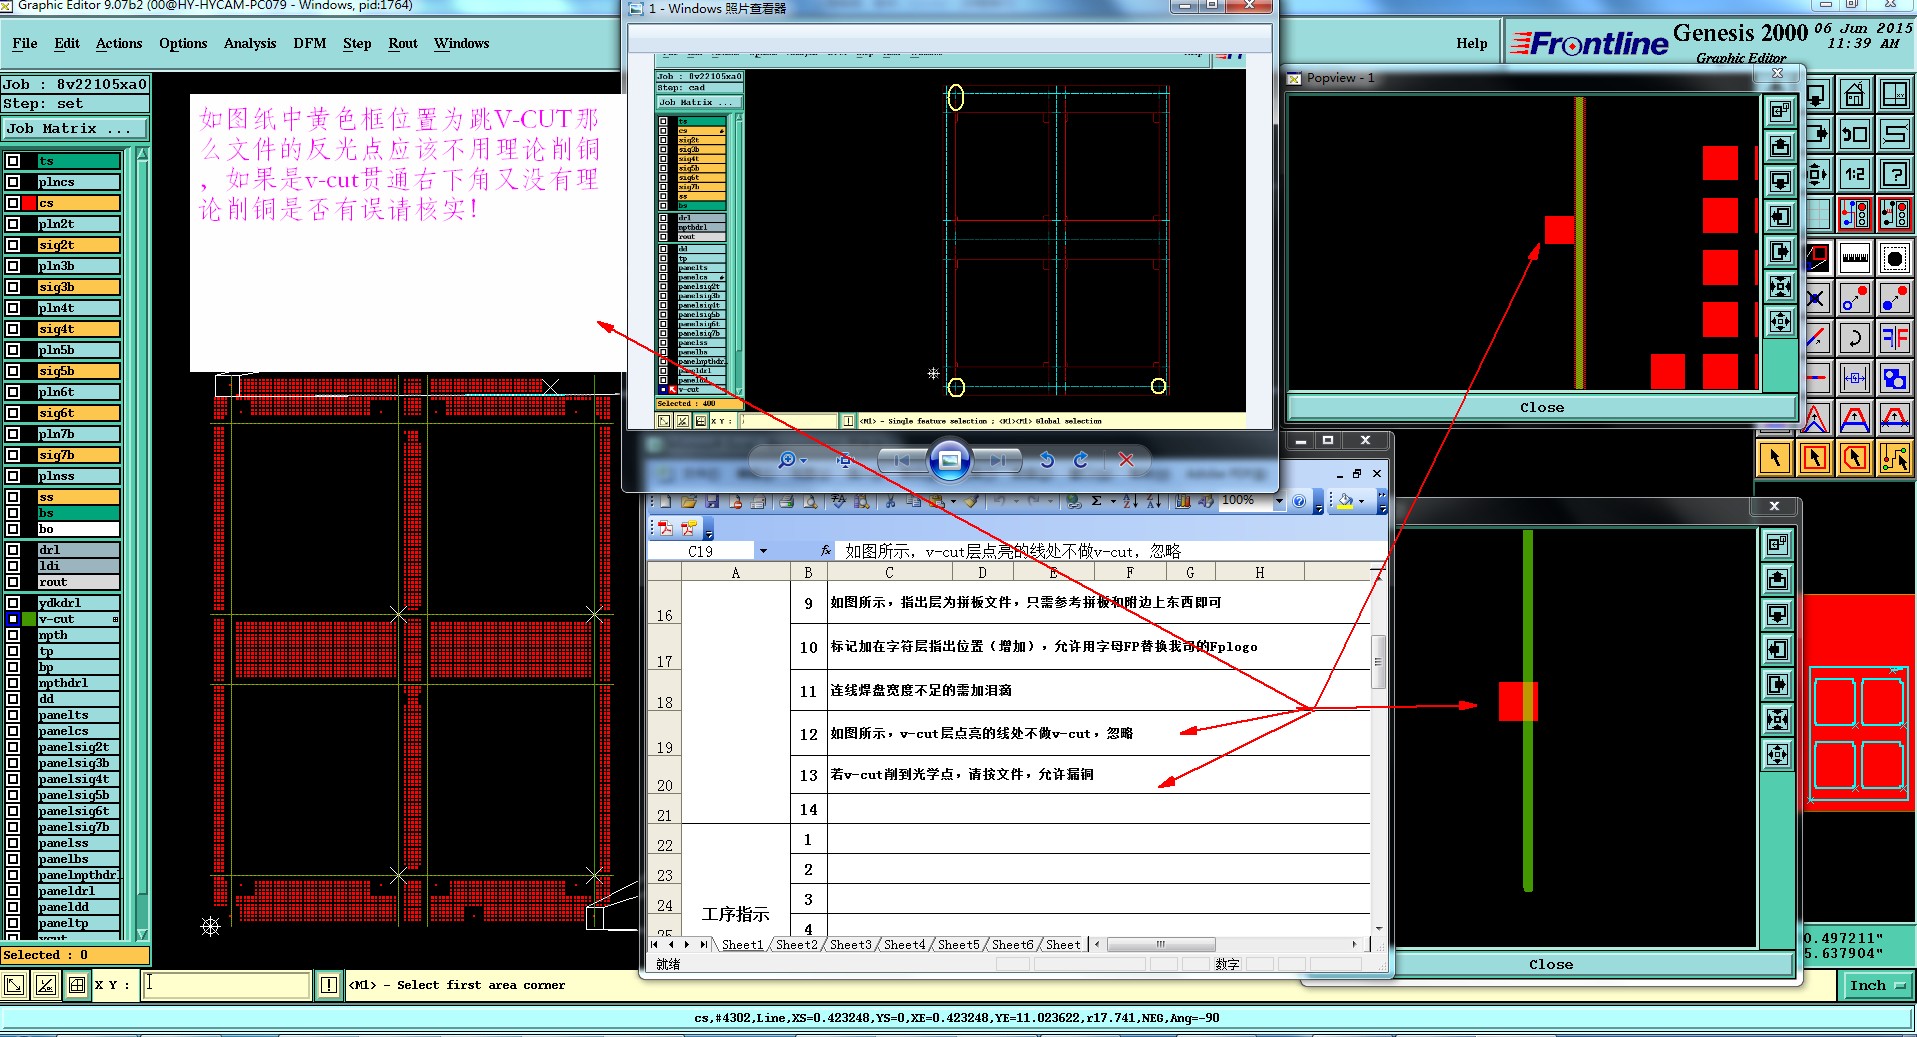The width and height of the screenshot is (1917, 1037).
Task: Click the red color swatch beside cs layer
Action: pos(29,203)
